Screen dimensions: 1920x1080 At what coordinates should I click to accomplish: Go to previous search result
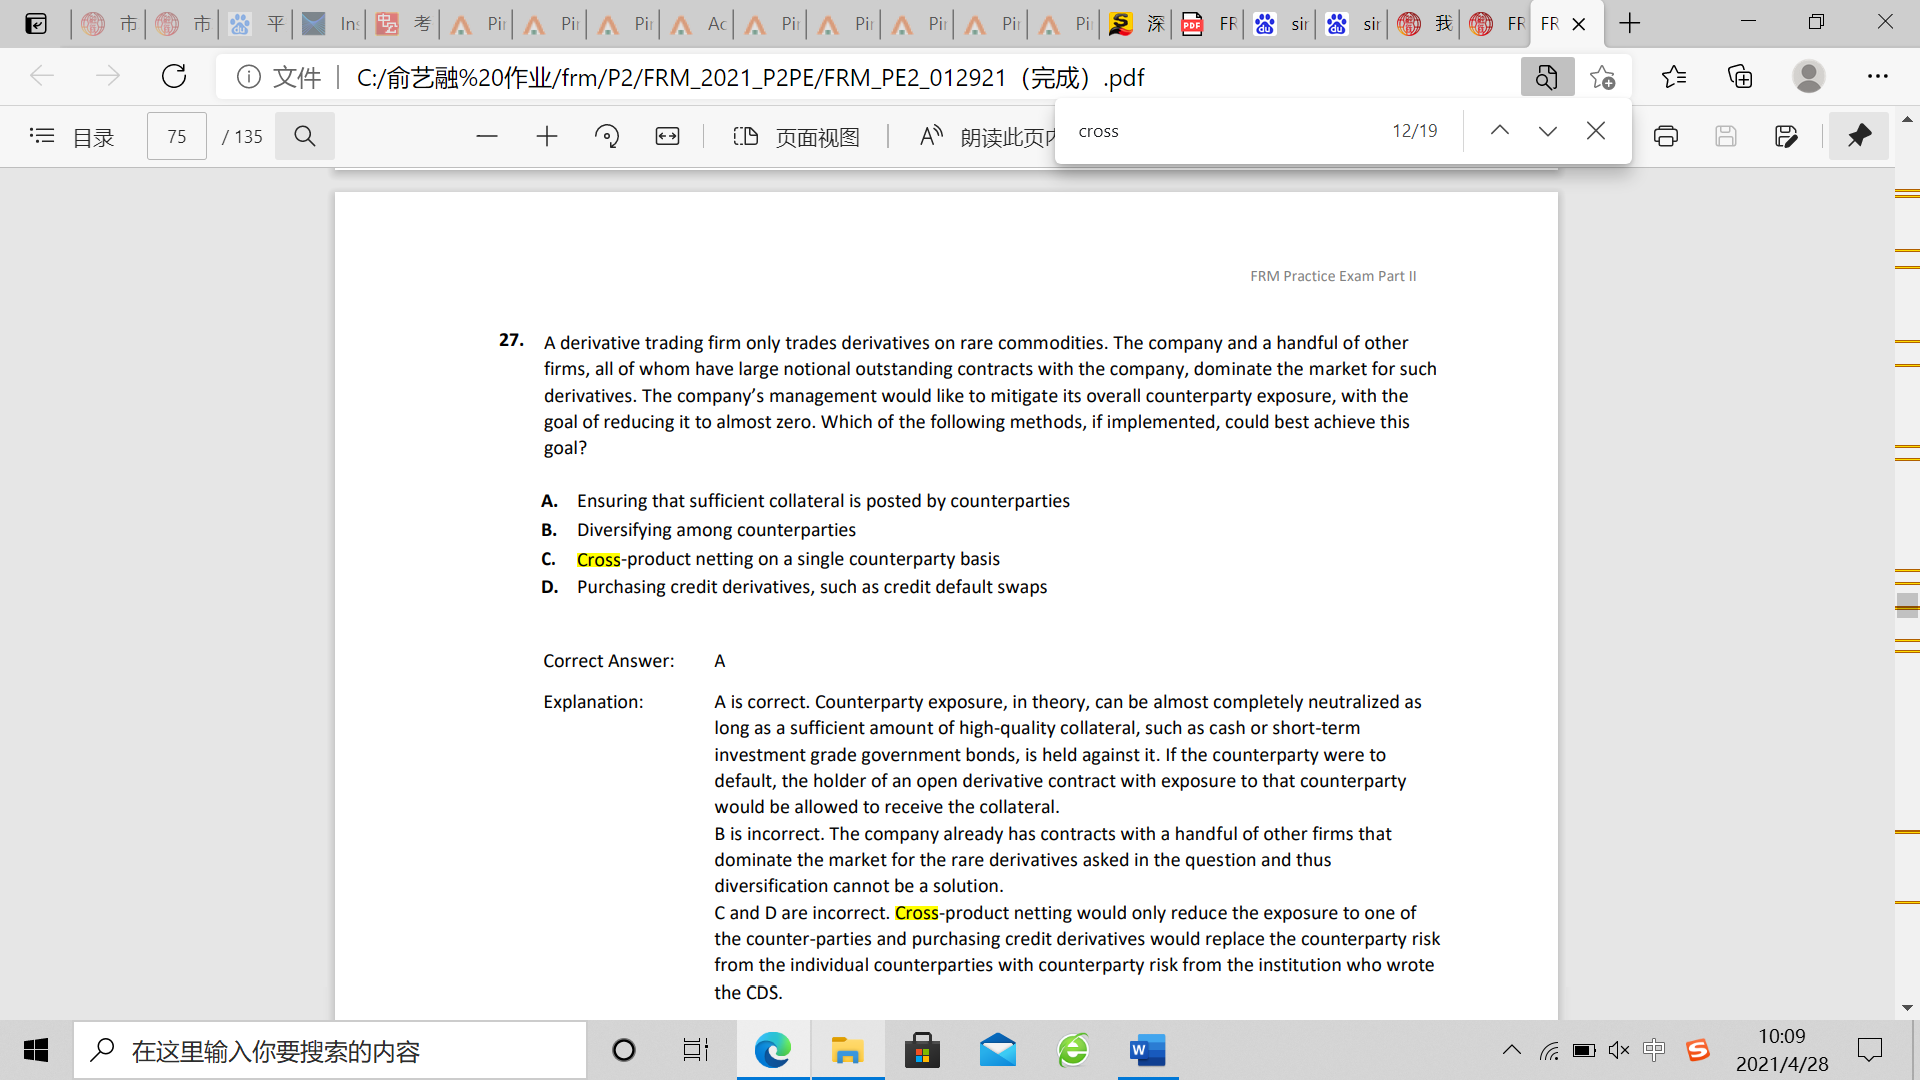tap(1499, 131)
